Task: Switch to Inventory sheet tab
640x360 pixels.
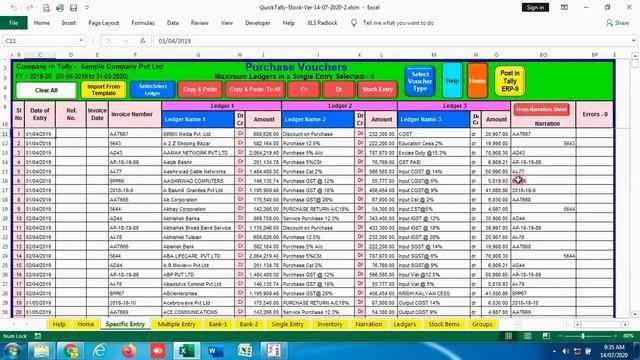Action: coord(329,324)
